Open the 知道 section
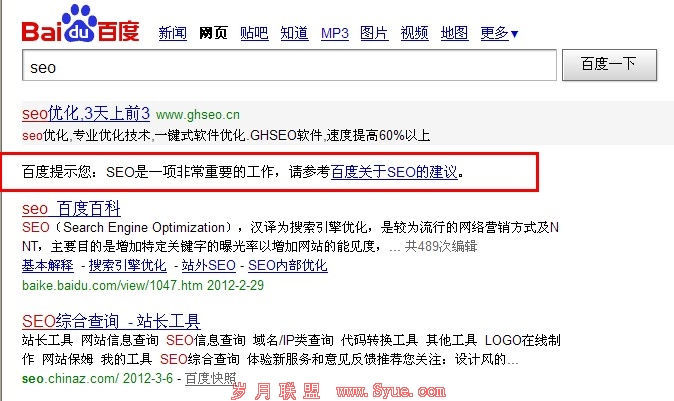This screenshot has height=401, width=674. click(294, 34)
